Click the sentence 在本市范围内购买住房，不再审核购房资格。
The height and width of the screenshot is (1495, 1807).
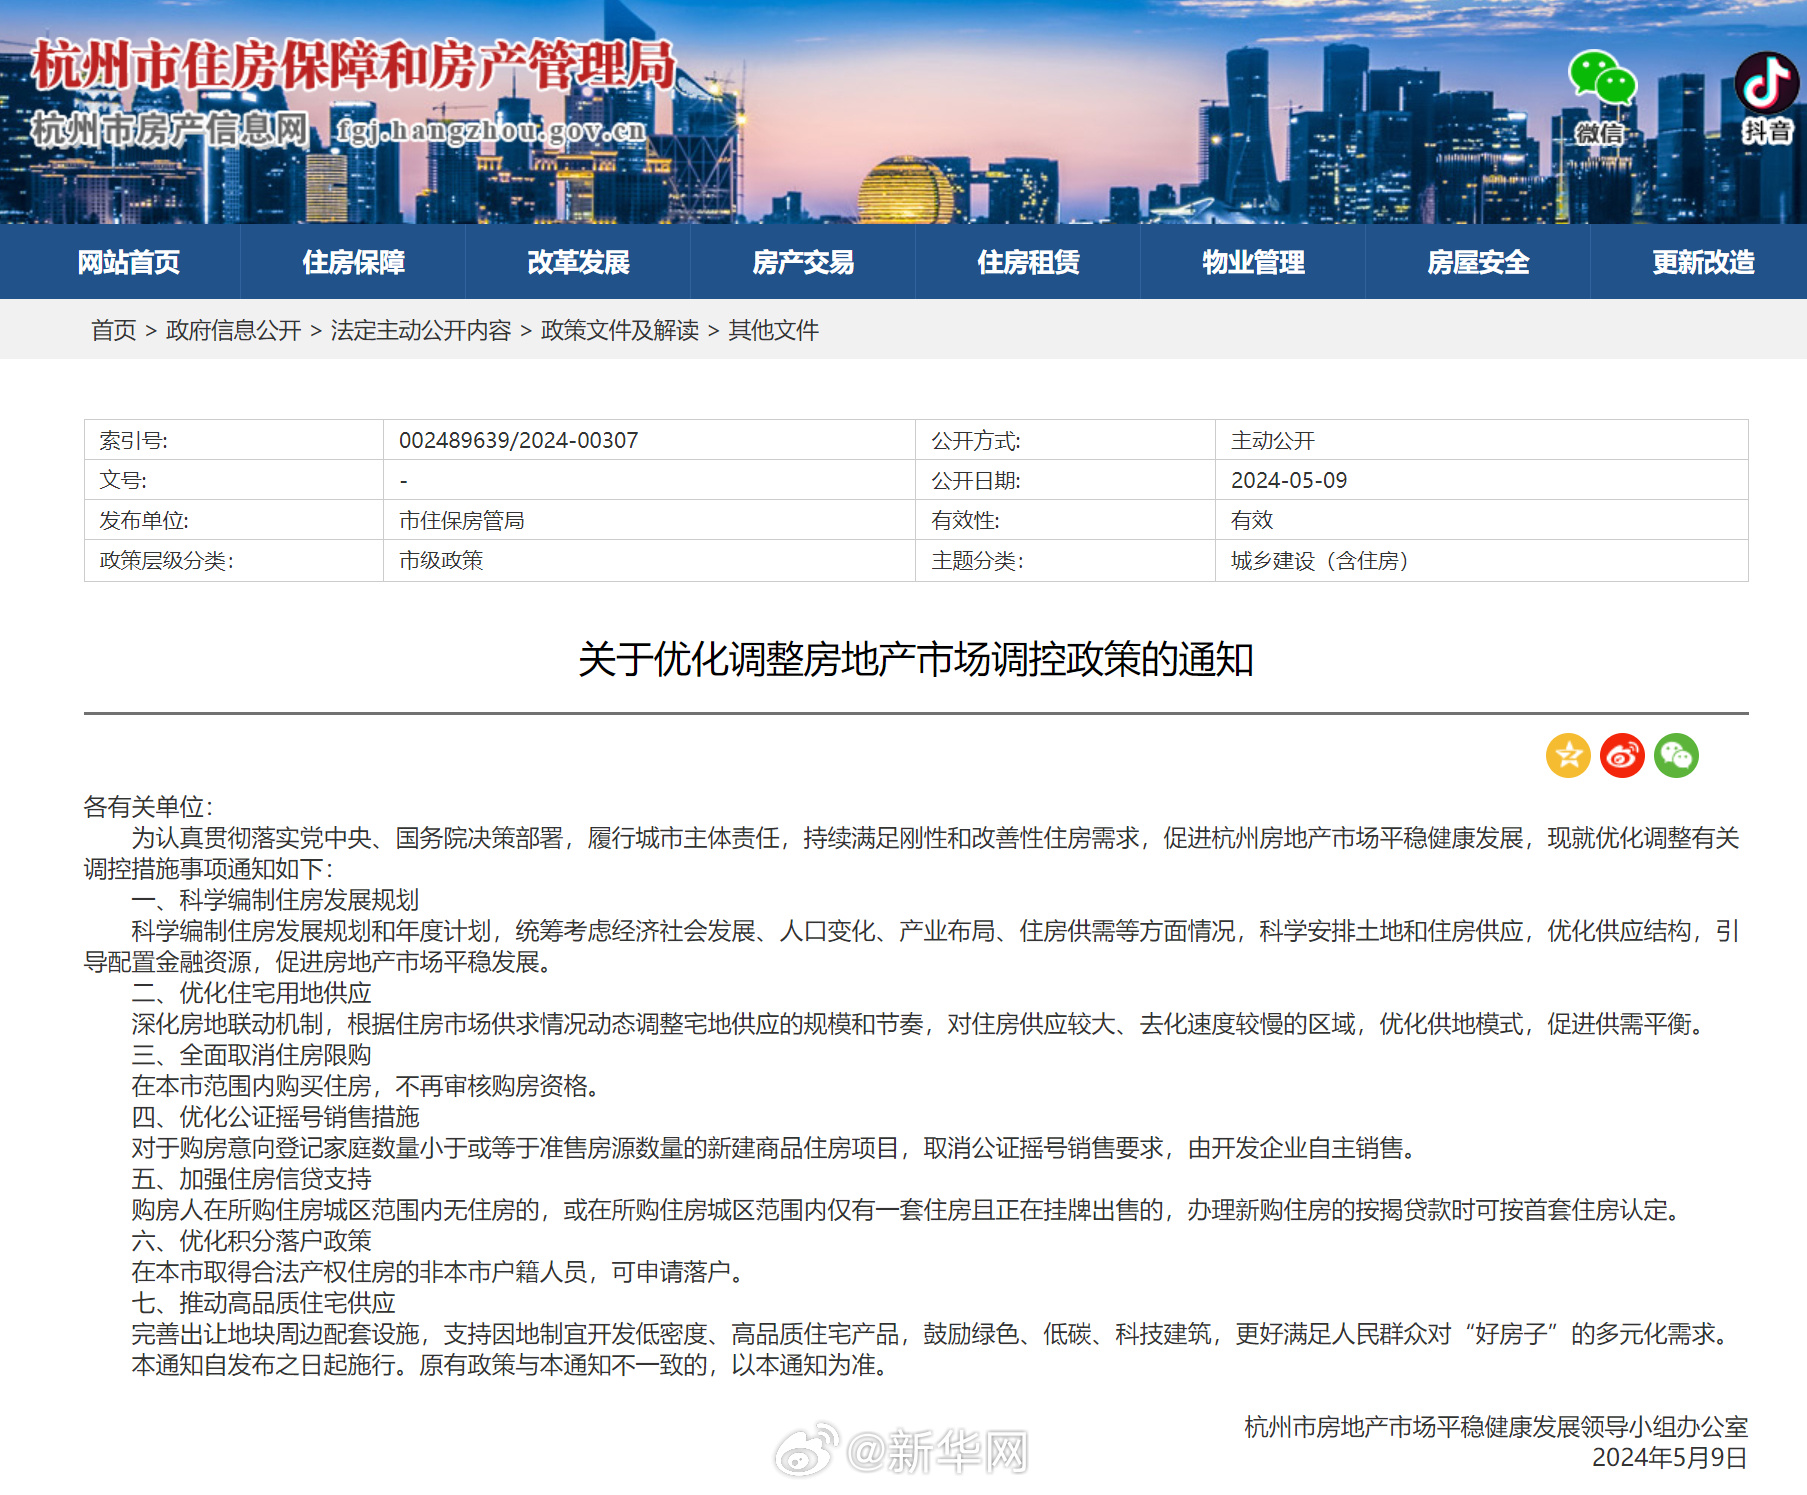point(366,1086)
